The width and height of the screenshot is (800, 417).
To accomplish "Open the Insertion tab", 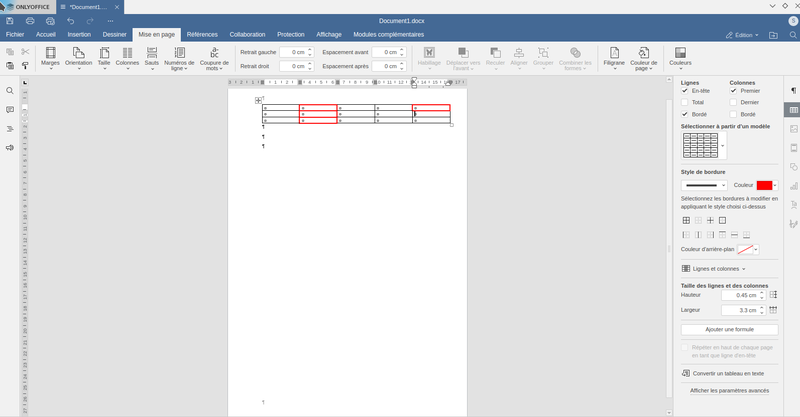I will tap(79, 34).
